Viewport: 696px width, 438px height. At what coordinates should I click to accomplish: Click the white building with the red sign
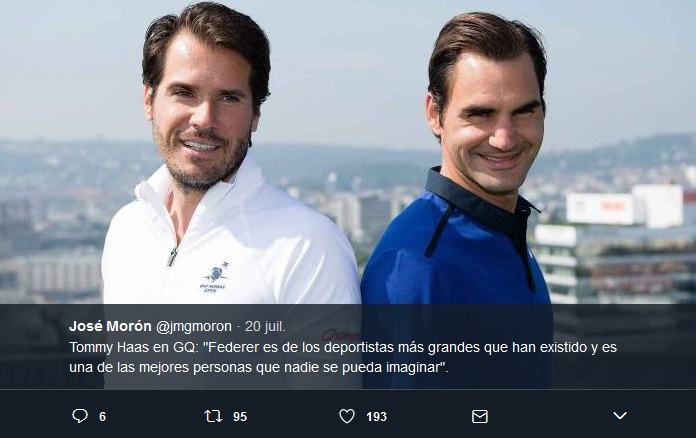click(x=625, y=207)
